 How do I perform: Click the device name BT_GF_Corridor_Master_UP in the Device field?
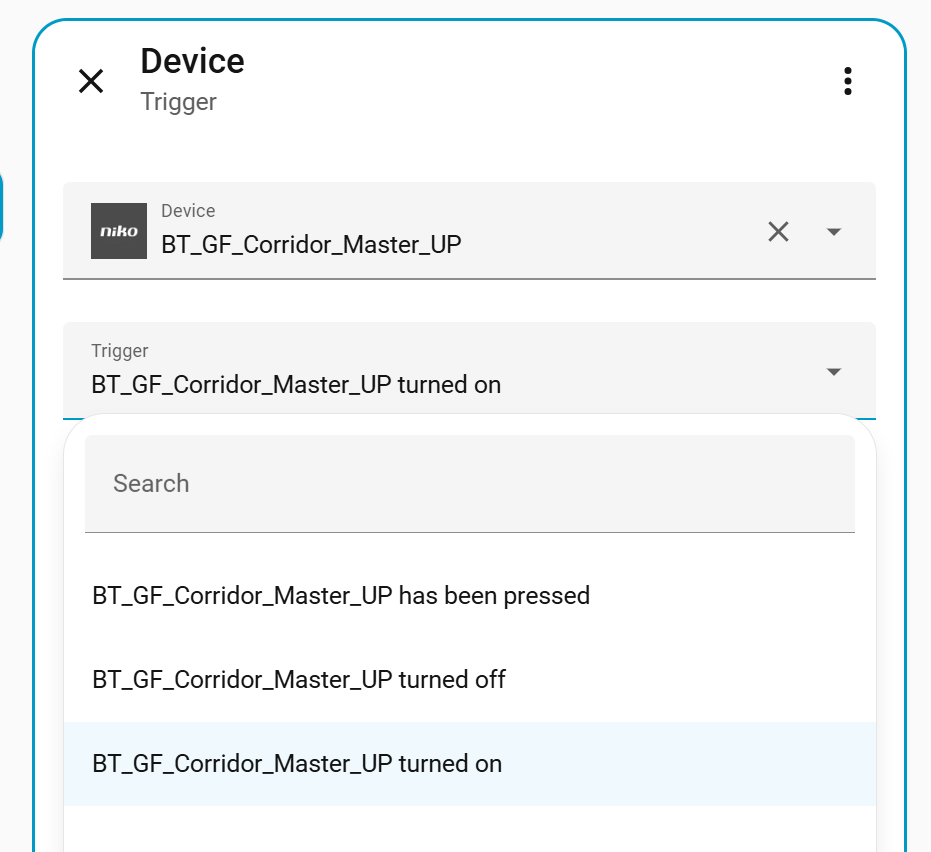[x=311, y=244]
